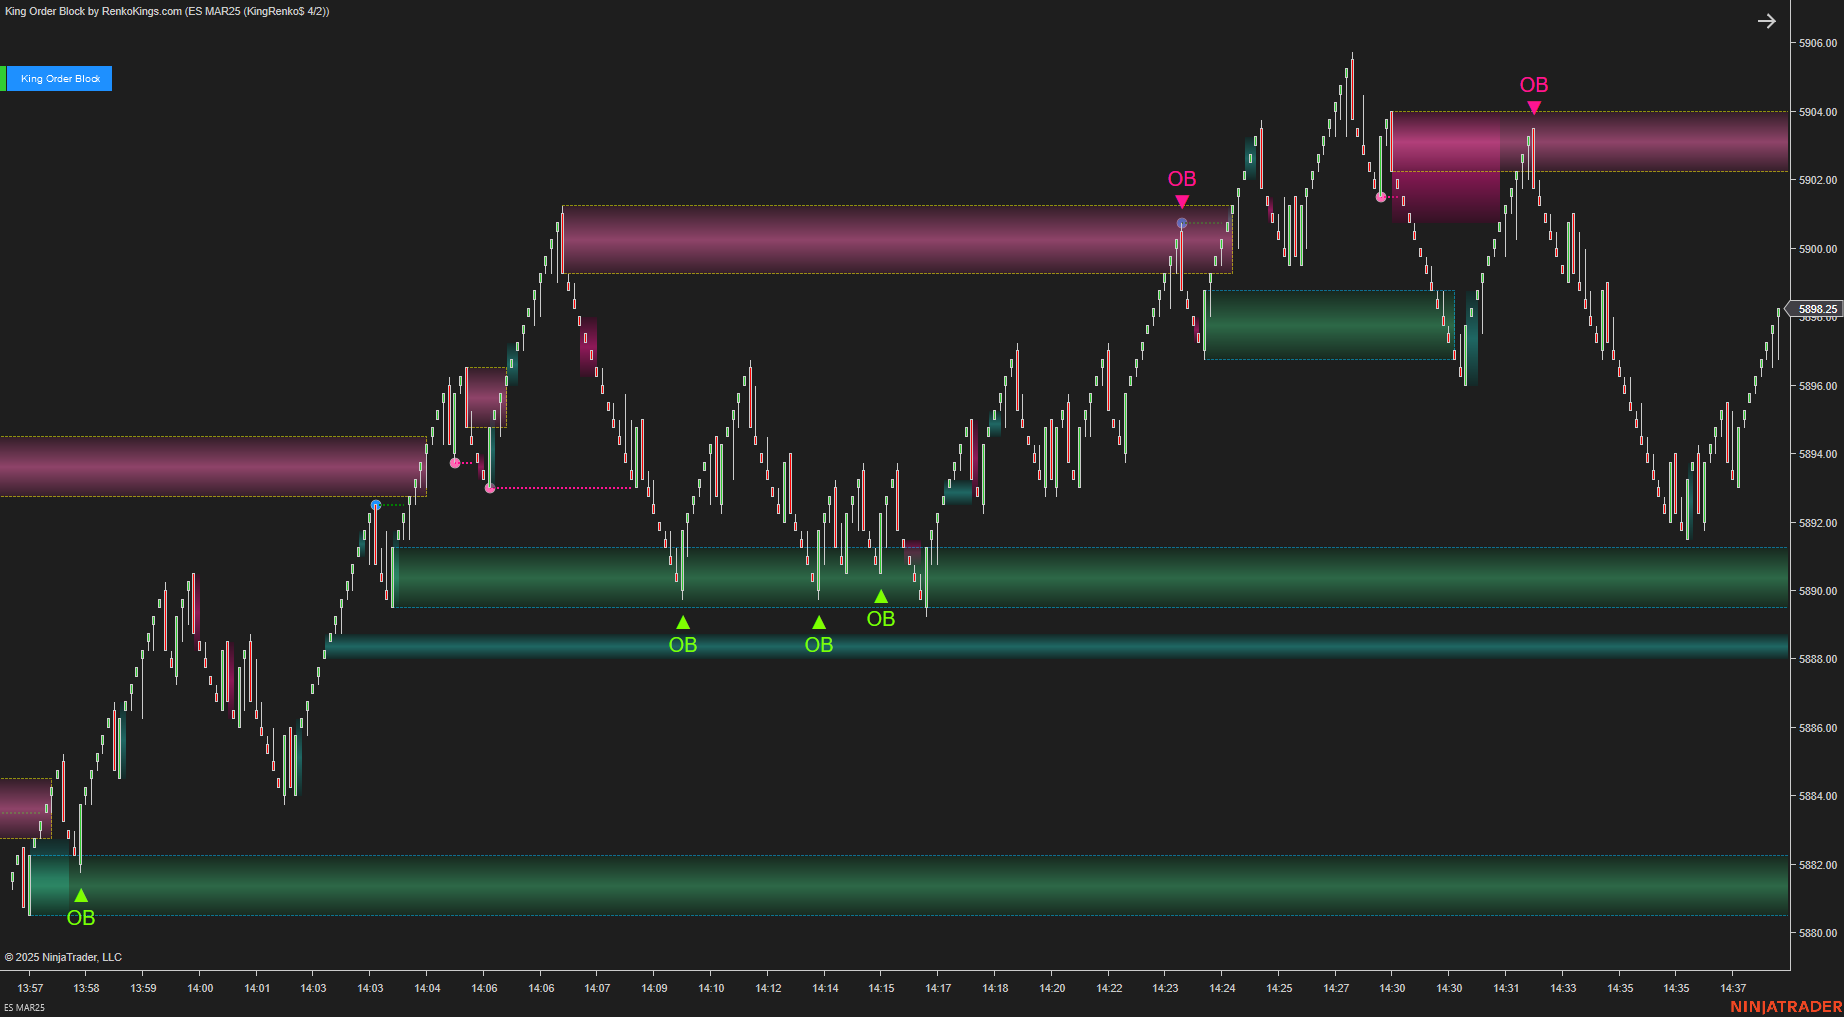Screen dimensions: 1844x1017
Task: Click the King Order Block indicator button
Action: (x=61, y=78)
